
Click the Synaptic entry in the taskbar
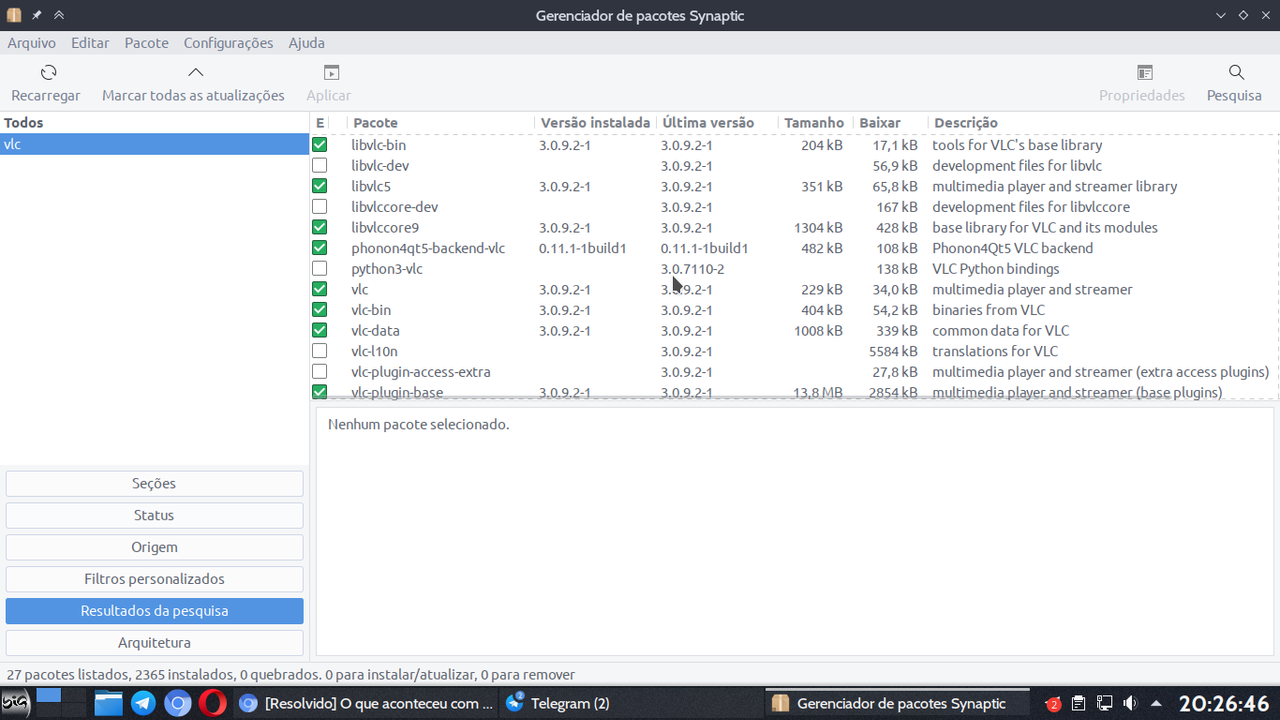pos(897,703)
